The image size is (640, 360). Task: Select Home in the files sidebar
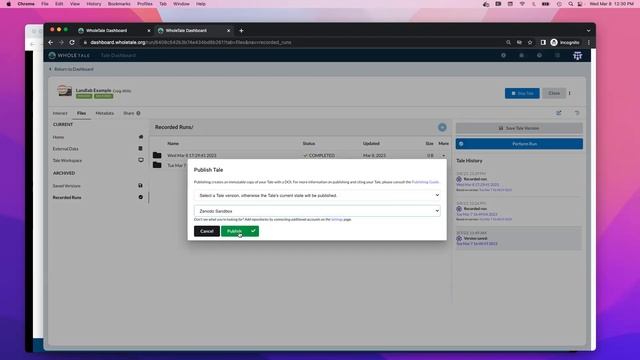coord(58,137)
